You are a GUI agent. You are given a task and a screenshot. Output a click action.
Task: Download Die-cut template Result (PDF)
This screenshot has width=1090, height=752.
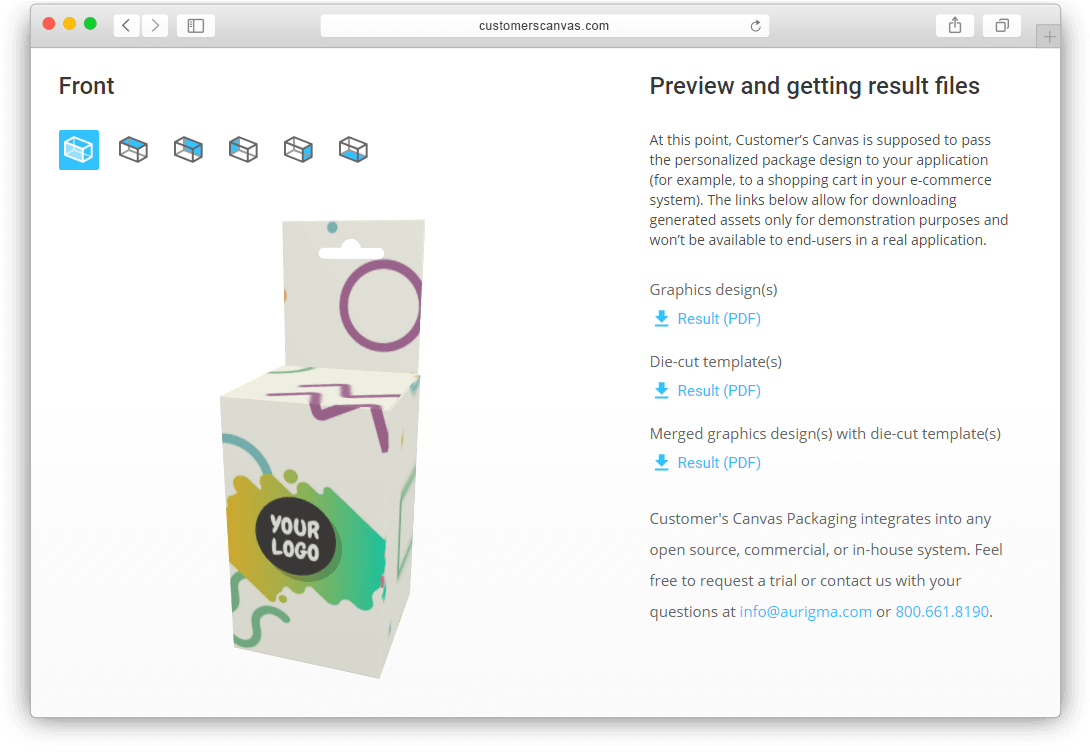click(x=708, y=391)
